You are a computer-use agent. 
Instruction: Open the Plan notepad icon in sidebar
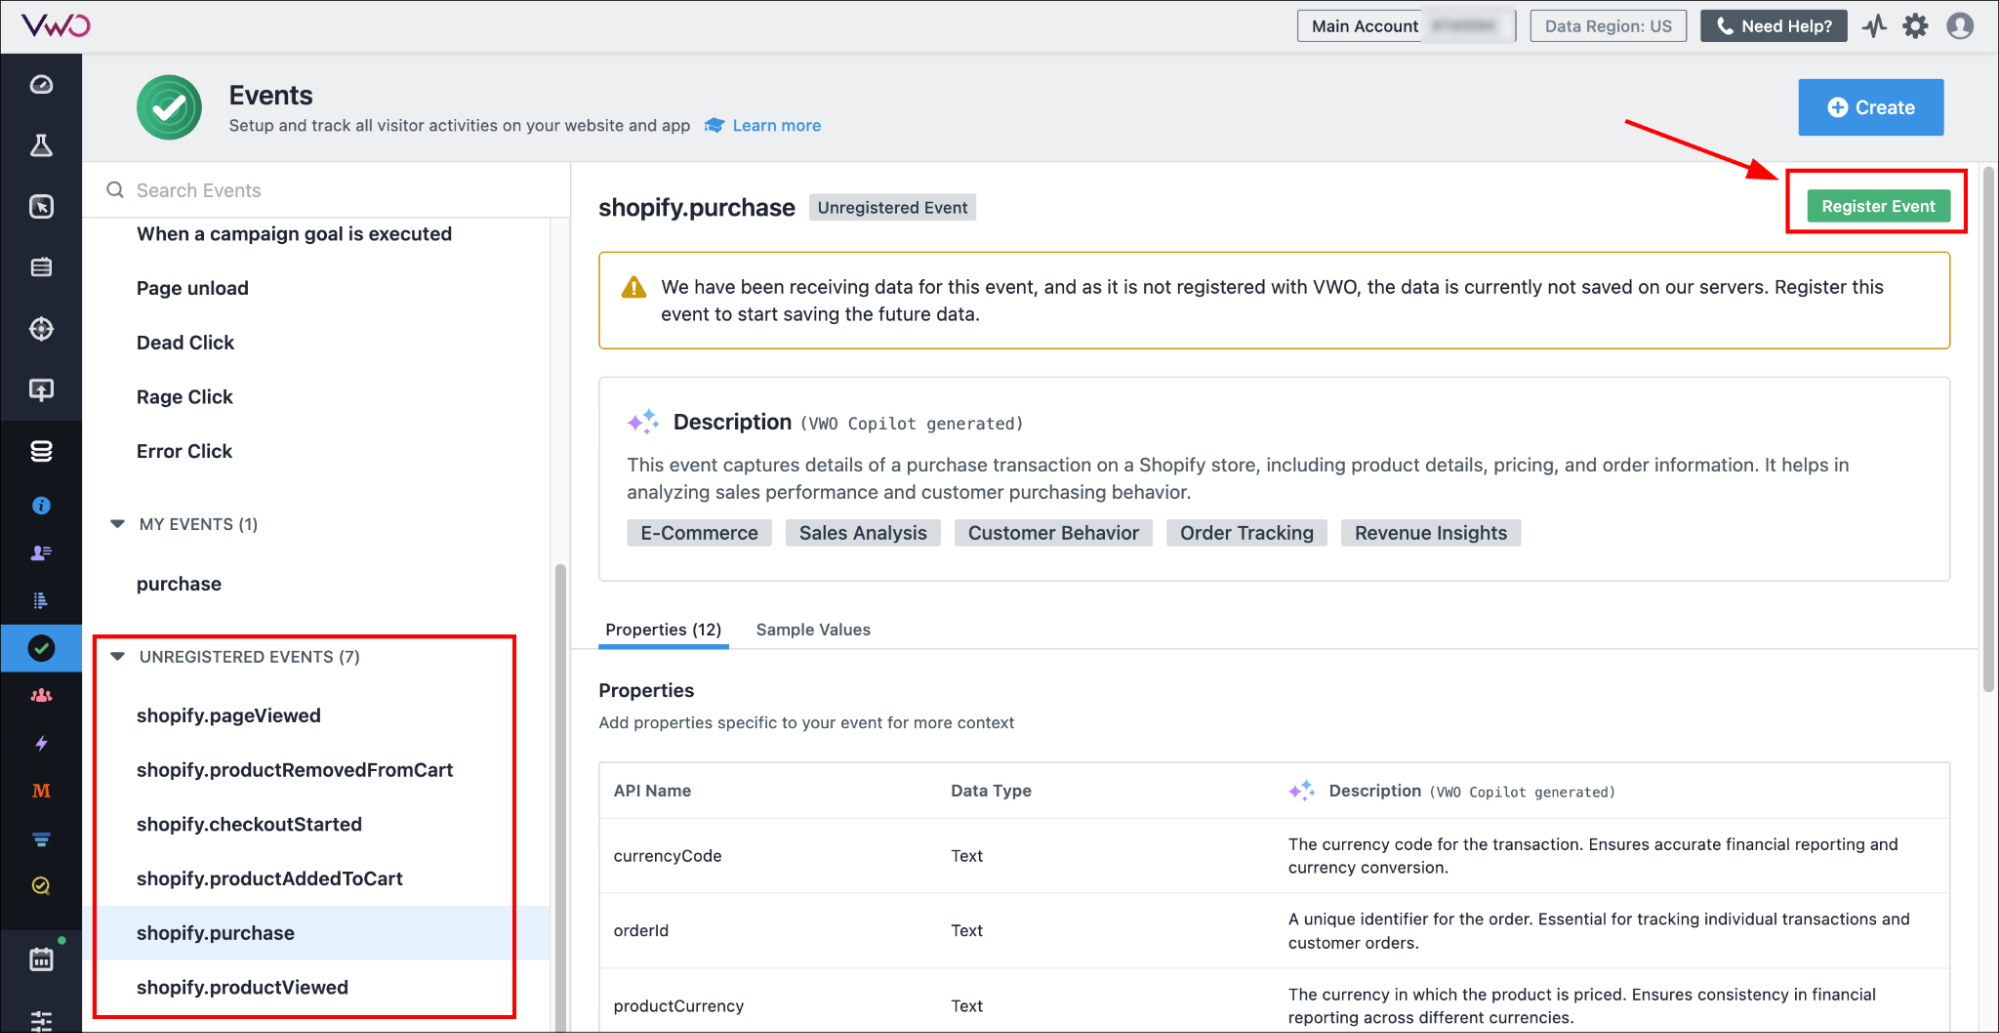point(41,267)
